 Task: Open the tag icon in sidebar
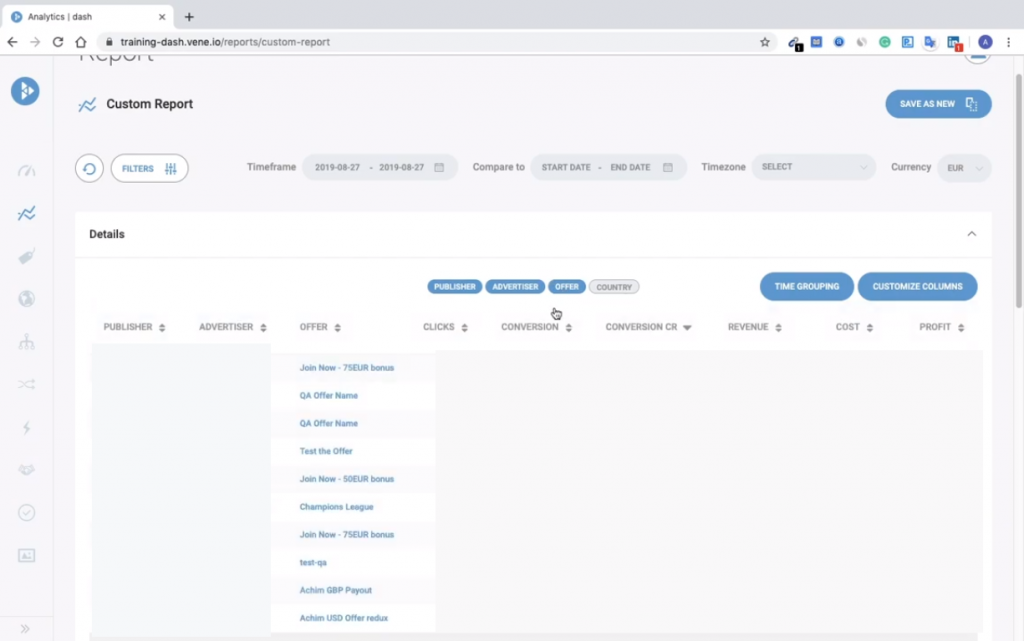(26, 257)
